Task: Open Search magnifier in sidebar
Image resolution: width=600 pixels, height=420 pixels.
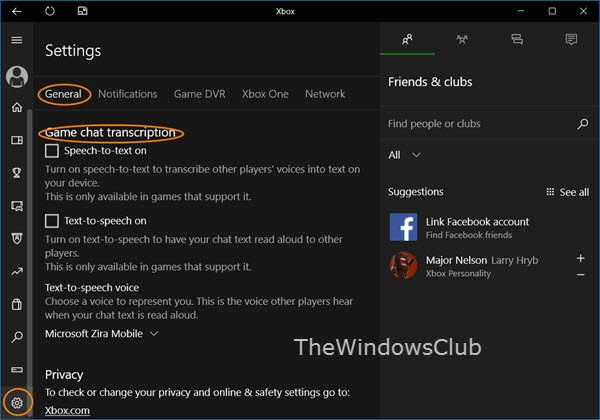Action: coord(17,337)
